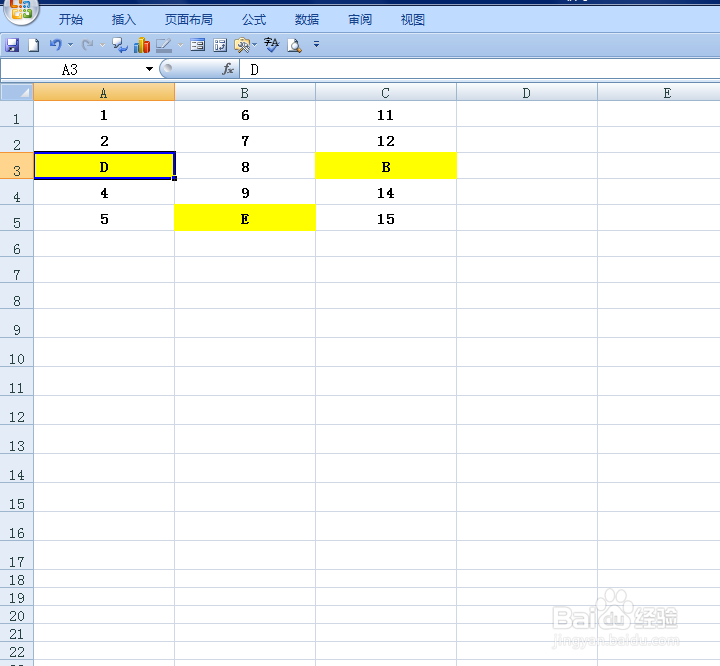Click the pen underline drawing icon
Screen dimensions: 720x666
163,45
